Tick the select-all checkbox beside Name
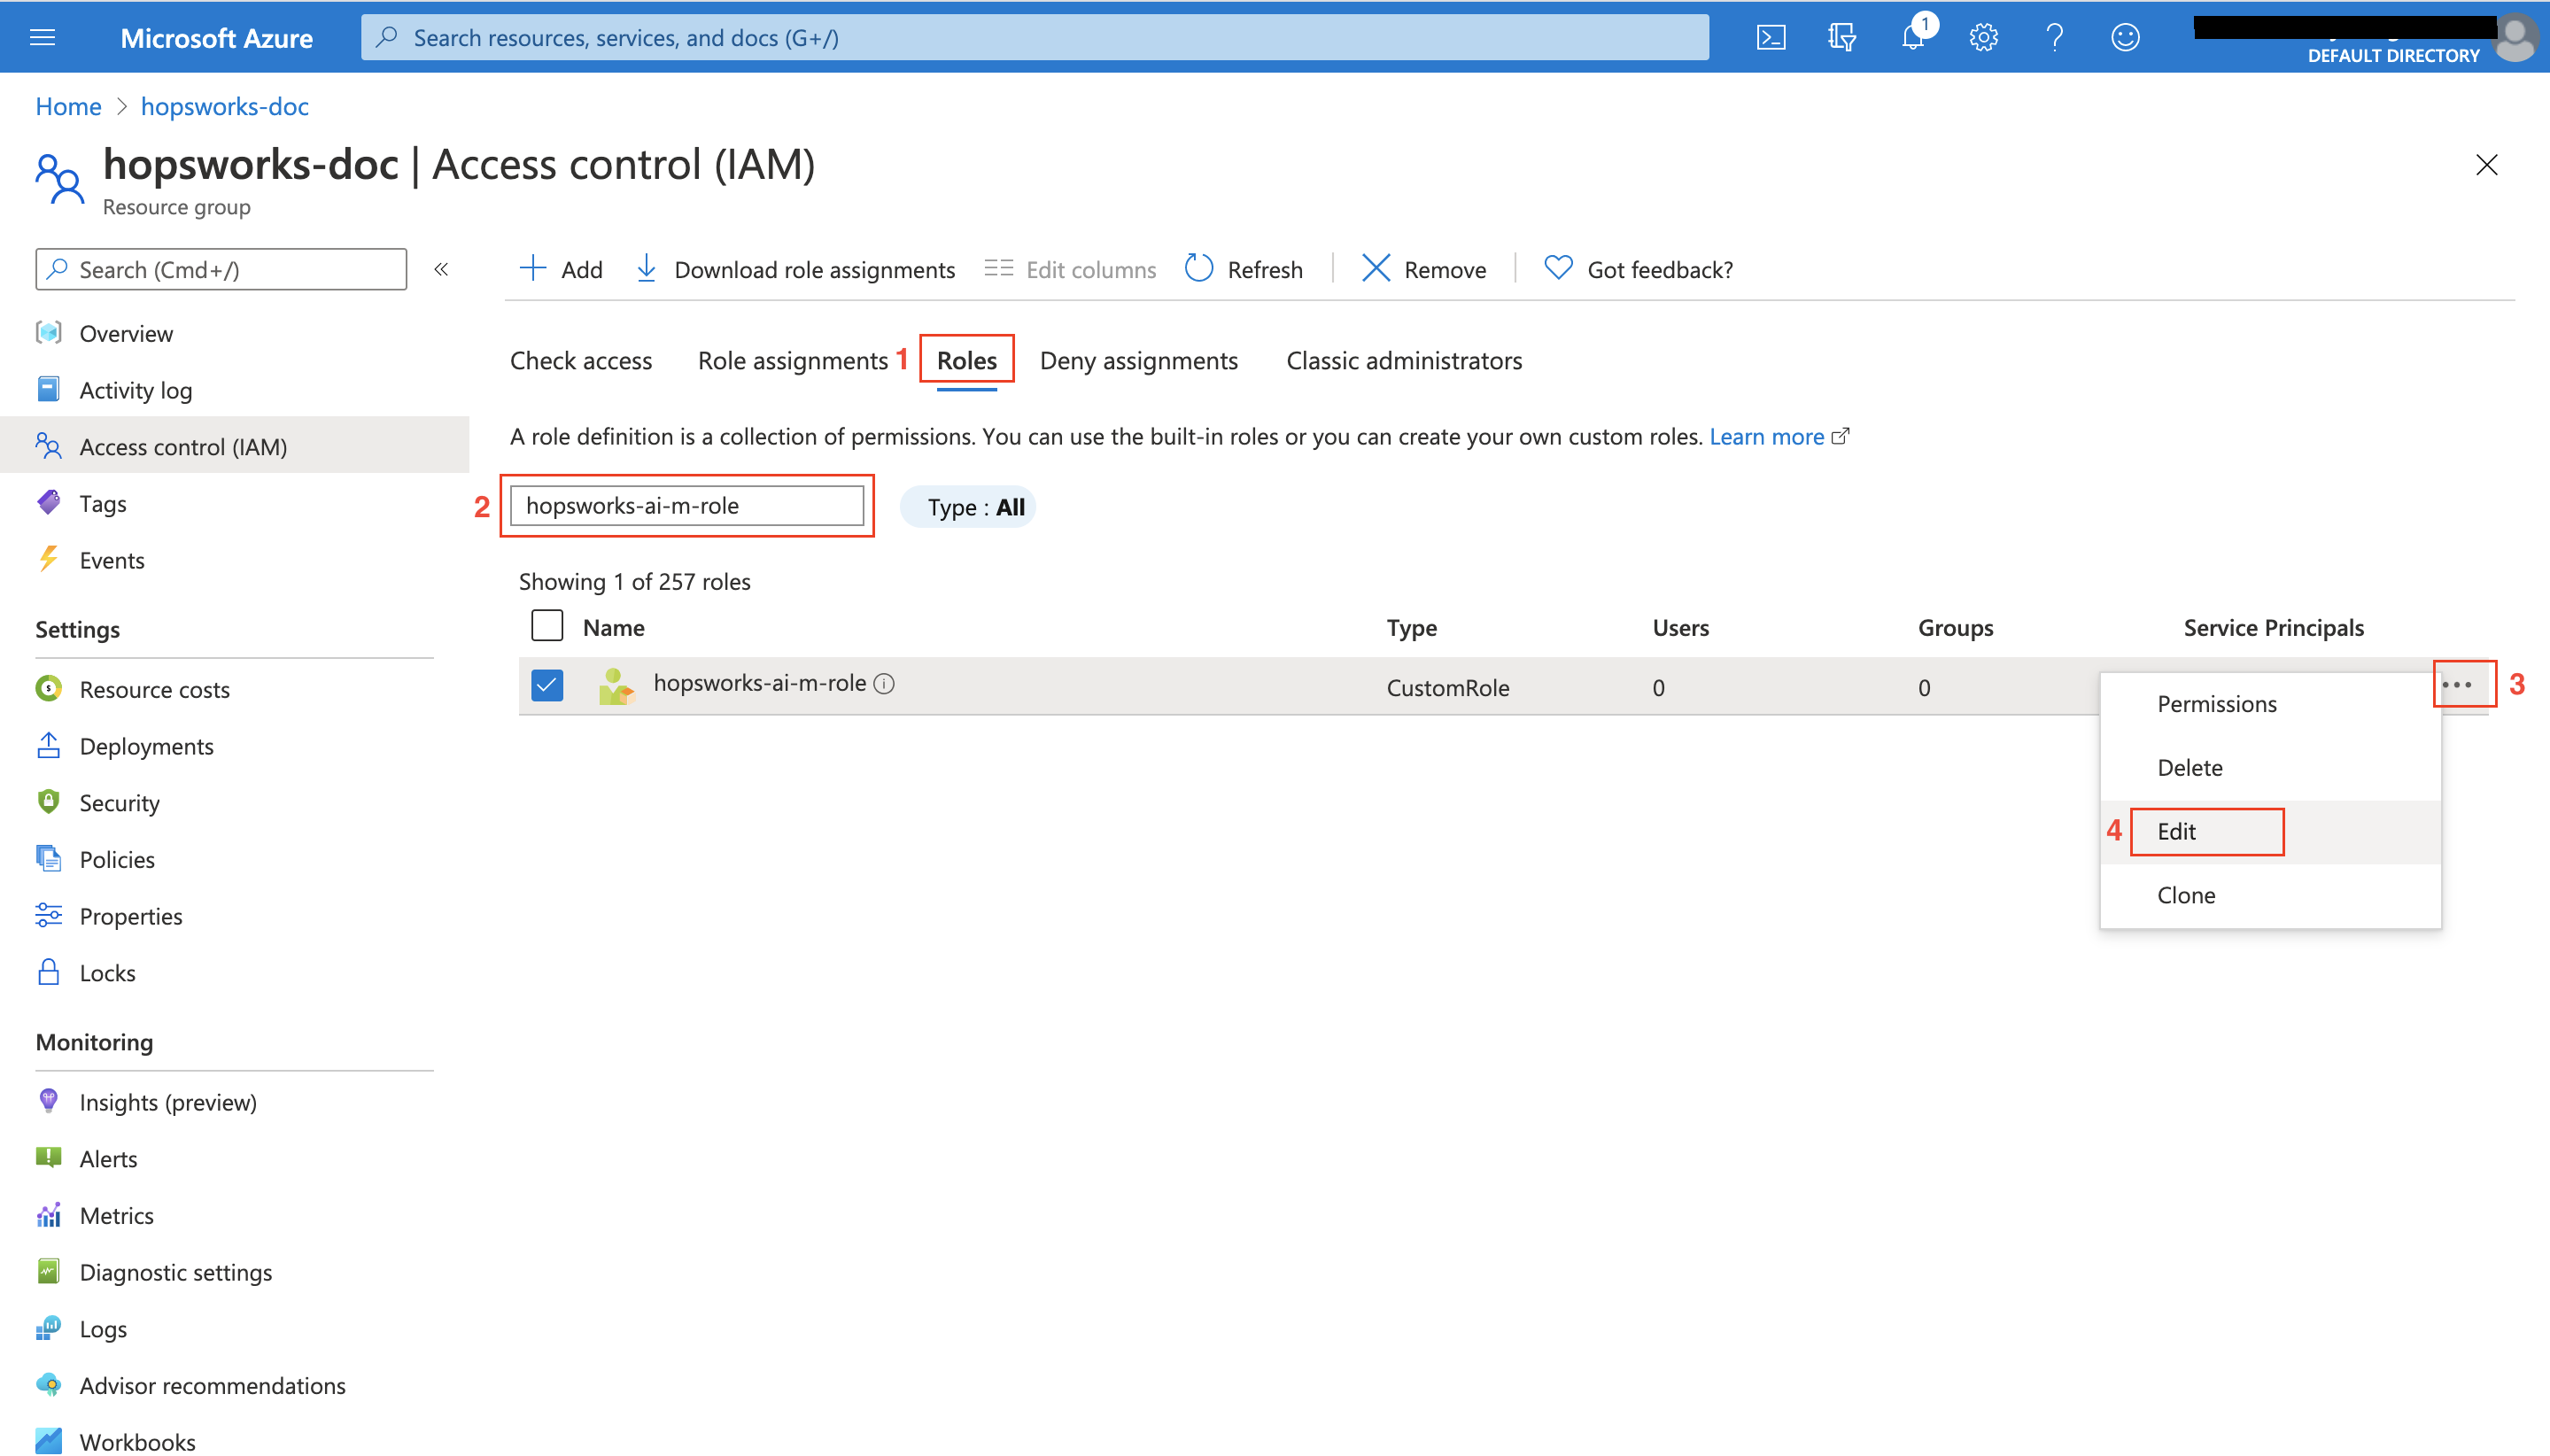This screenshot has width=2550, height=1456. point(547,626)
